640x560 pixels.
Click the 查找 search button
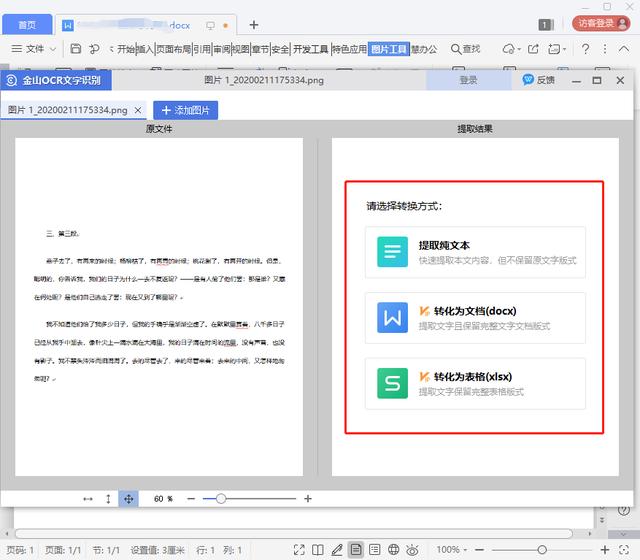pos(465,49)
